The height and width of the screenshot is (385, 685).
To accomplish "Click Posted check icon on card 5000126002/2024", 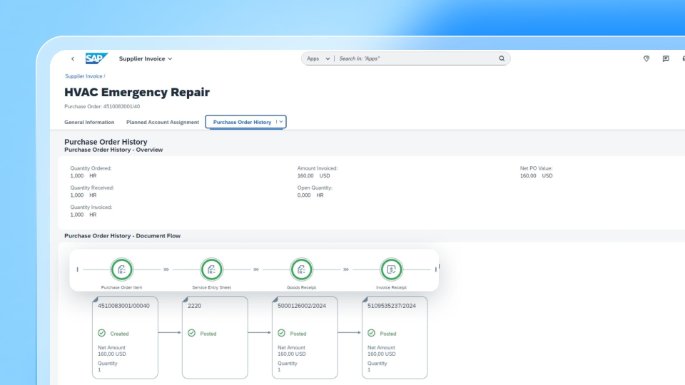I will [281, 333].
